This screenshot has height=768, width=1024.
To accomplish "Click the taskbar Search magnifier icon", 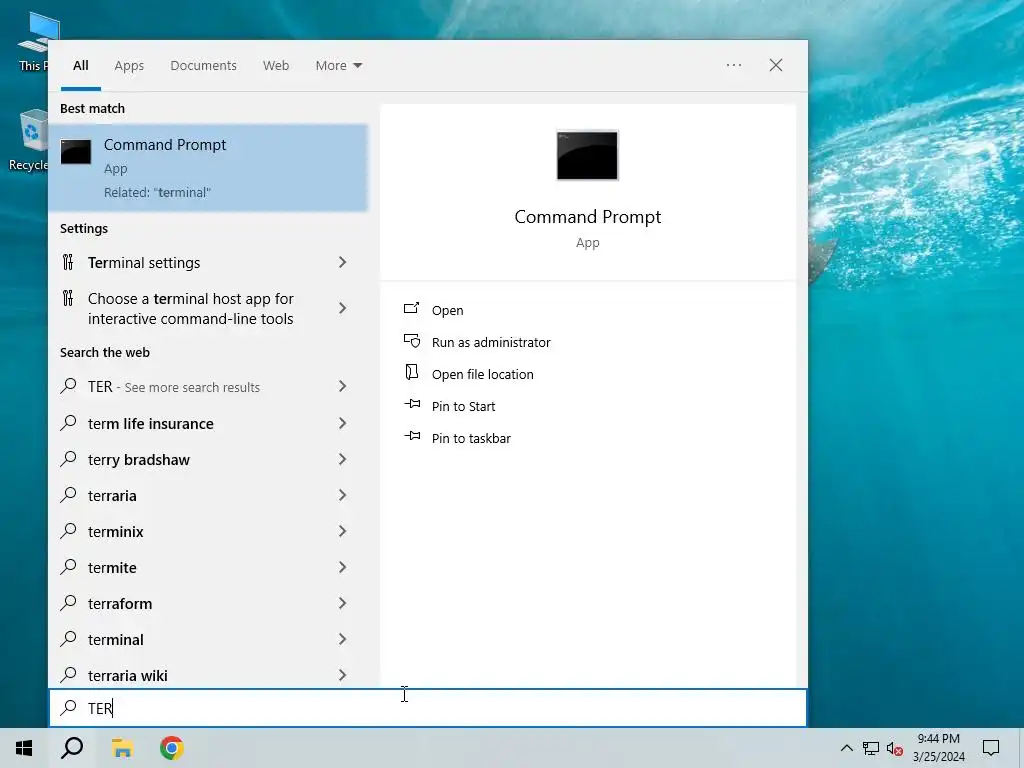I will click(72, 748).
